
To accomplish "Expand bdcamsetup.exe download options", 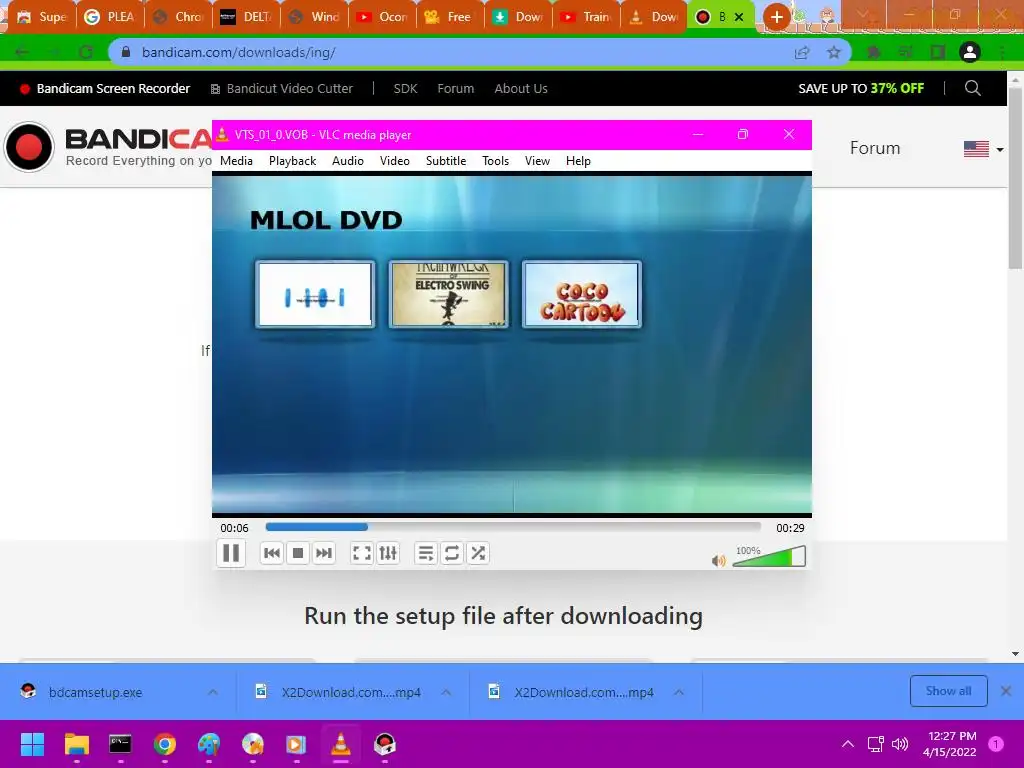I will [213, 692].
